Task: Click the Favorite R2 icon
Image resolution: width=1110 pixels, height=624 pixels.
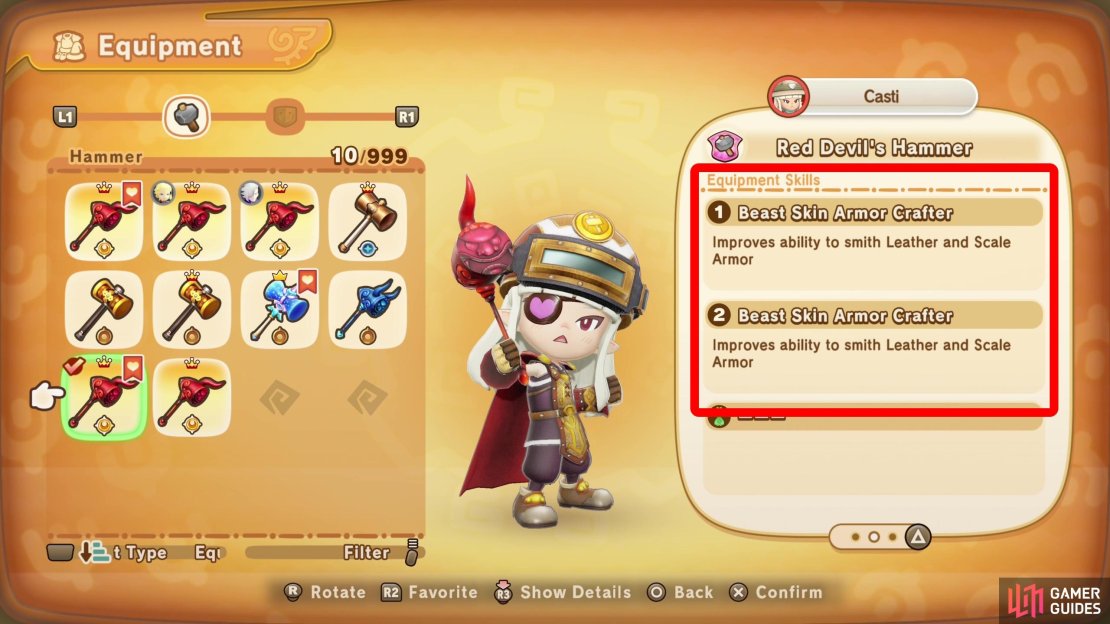Action: (391, 592)
